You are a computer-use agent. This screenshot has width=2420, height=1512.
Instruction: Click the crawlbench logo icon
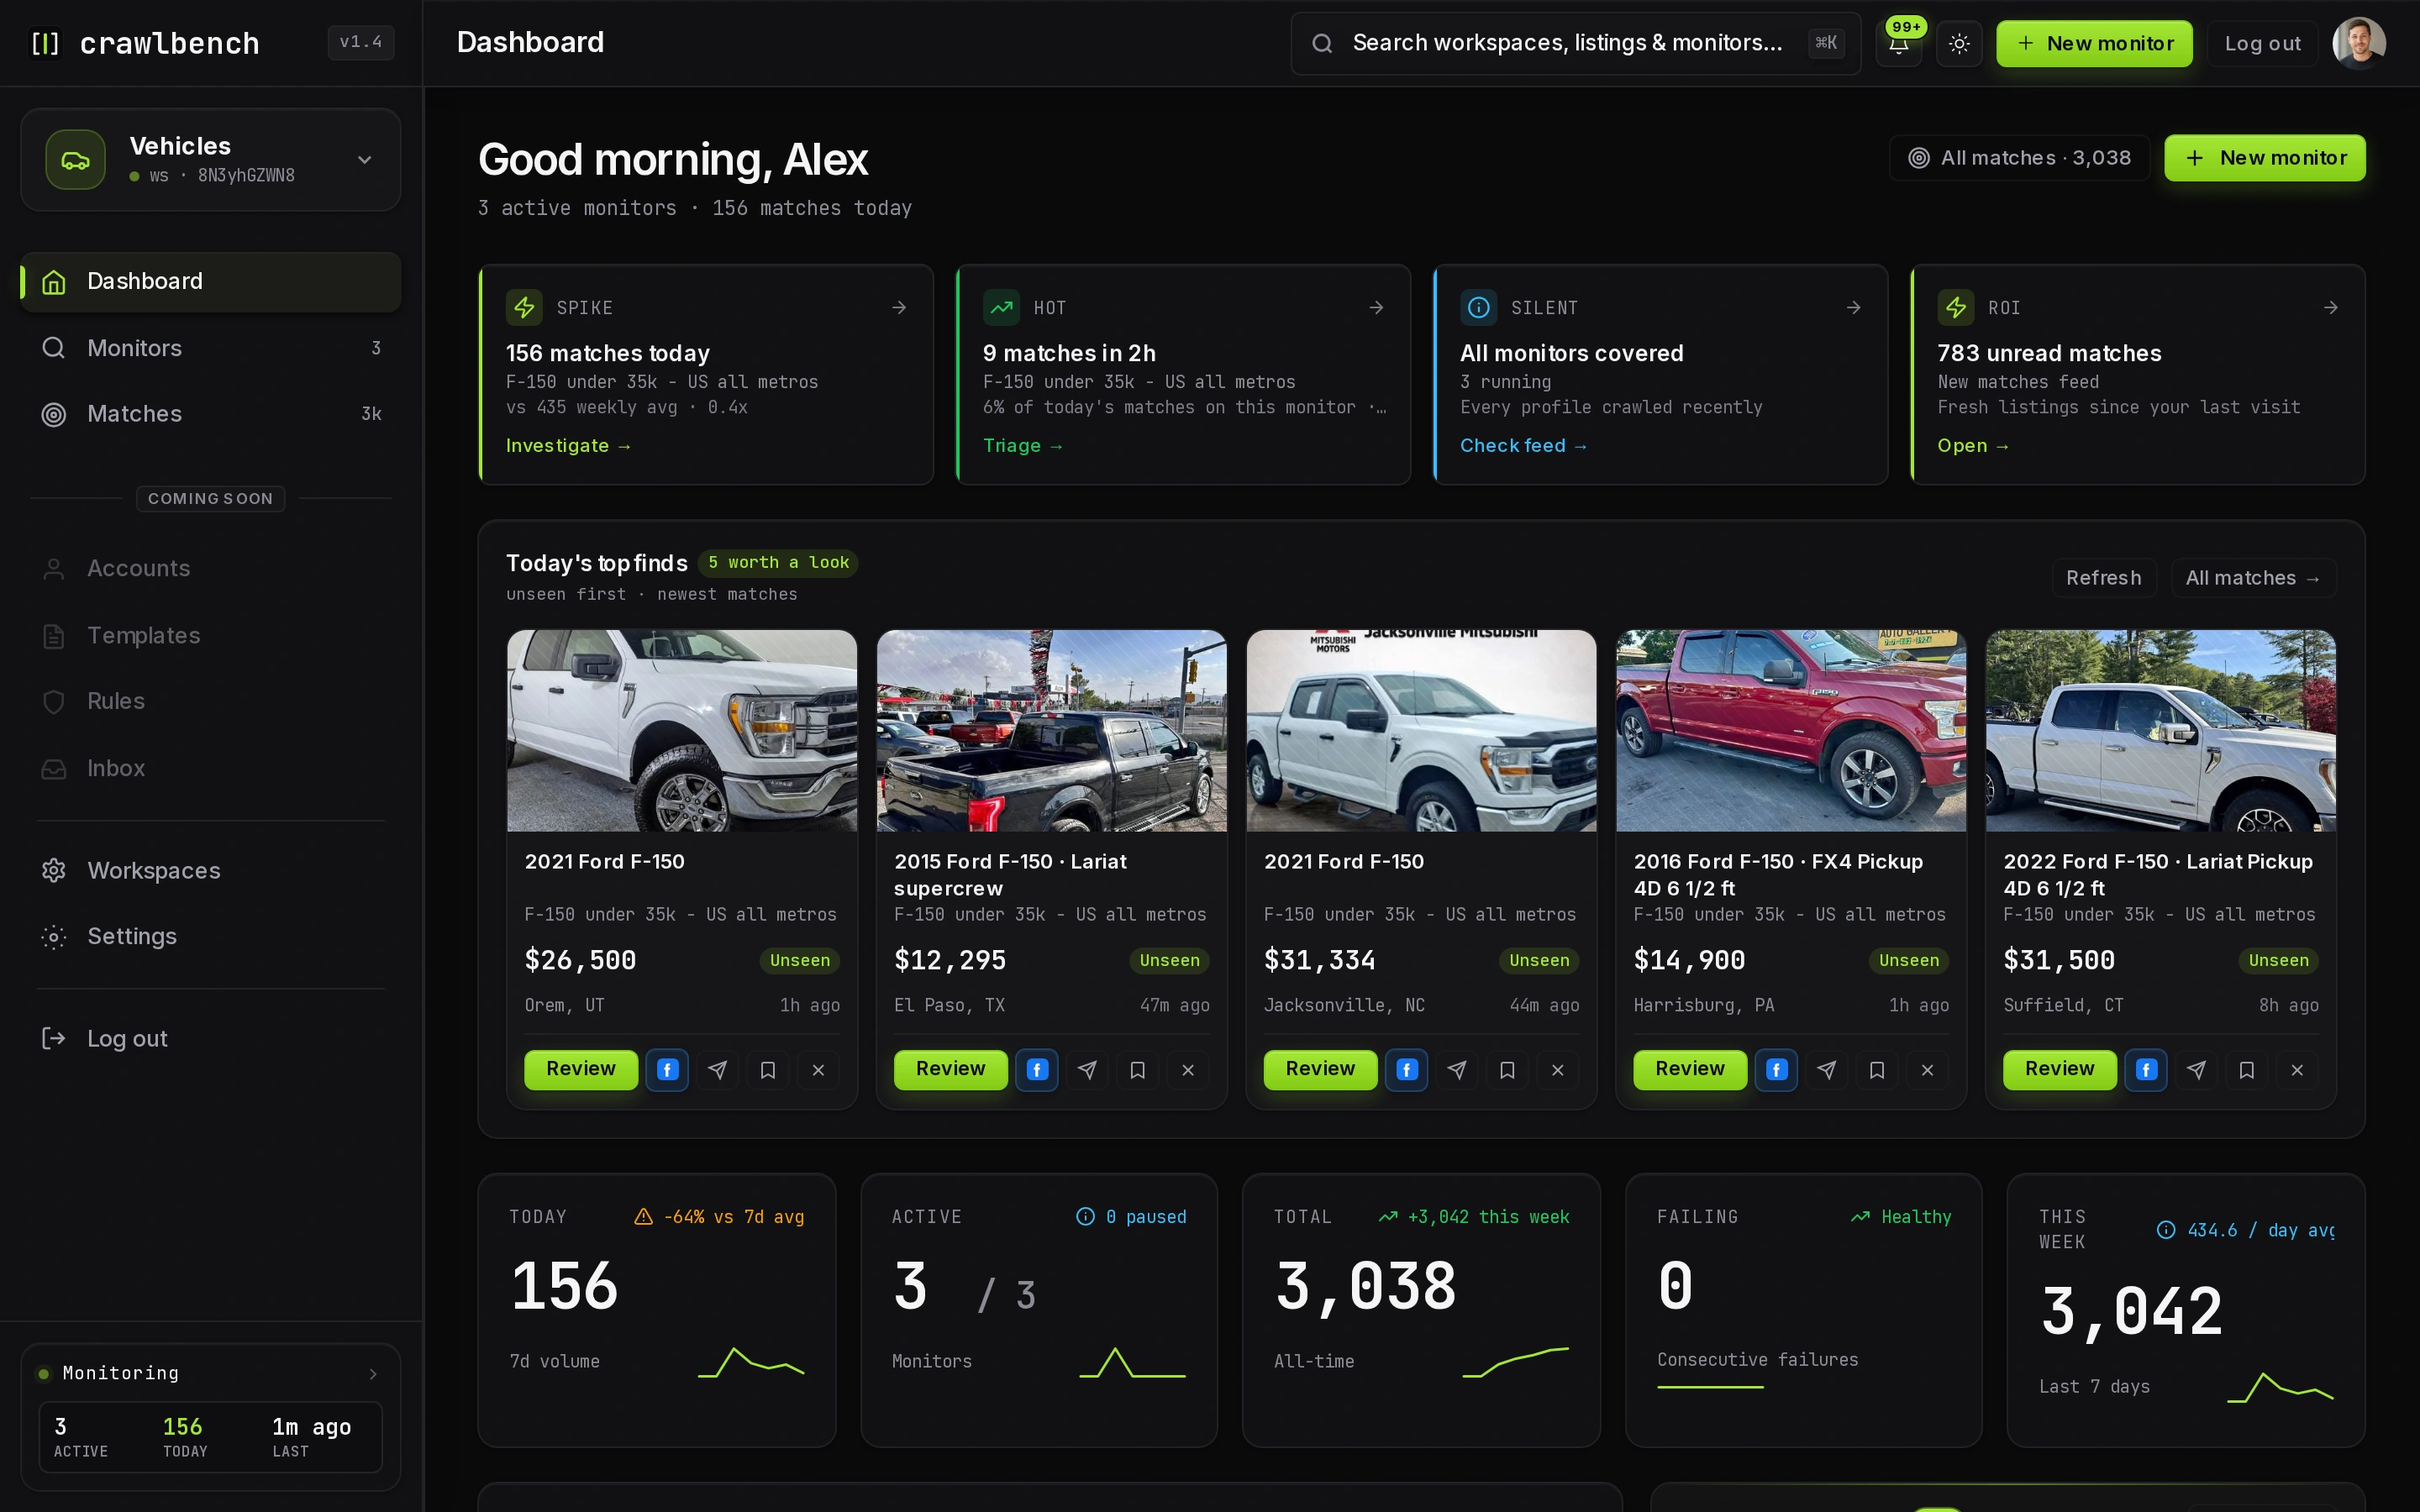[45, 43]
